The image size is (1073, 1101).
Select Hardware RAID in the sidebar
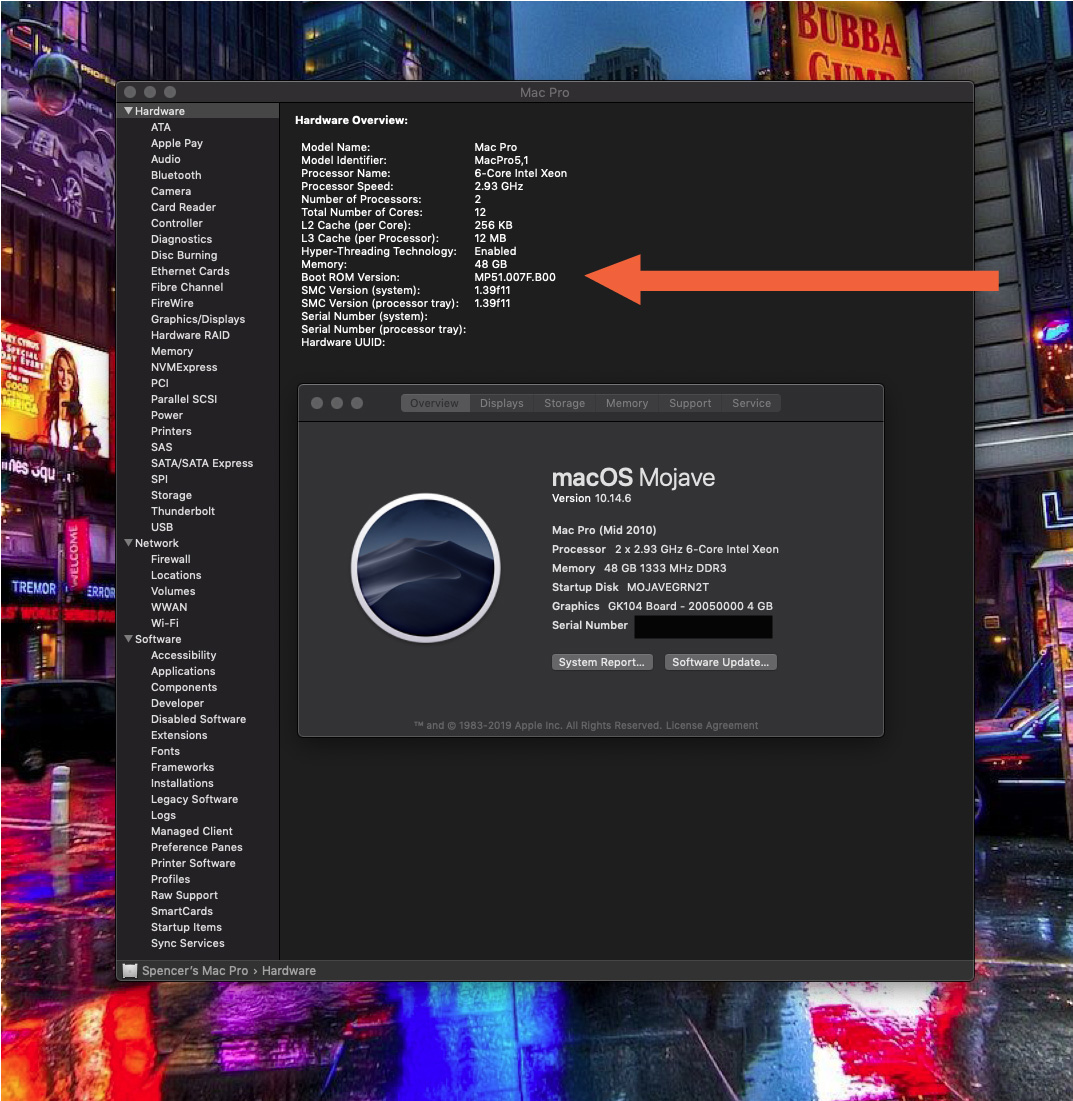click(x=190, y=336)
